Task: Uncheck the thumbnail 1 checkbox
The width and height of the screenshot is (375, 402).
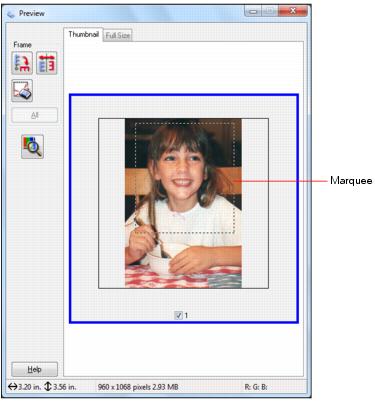Action: pos(178,315)
